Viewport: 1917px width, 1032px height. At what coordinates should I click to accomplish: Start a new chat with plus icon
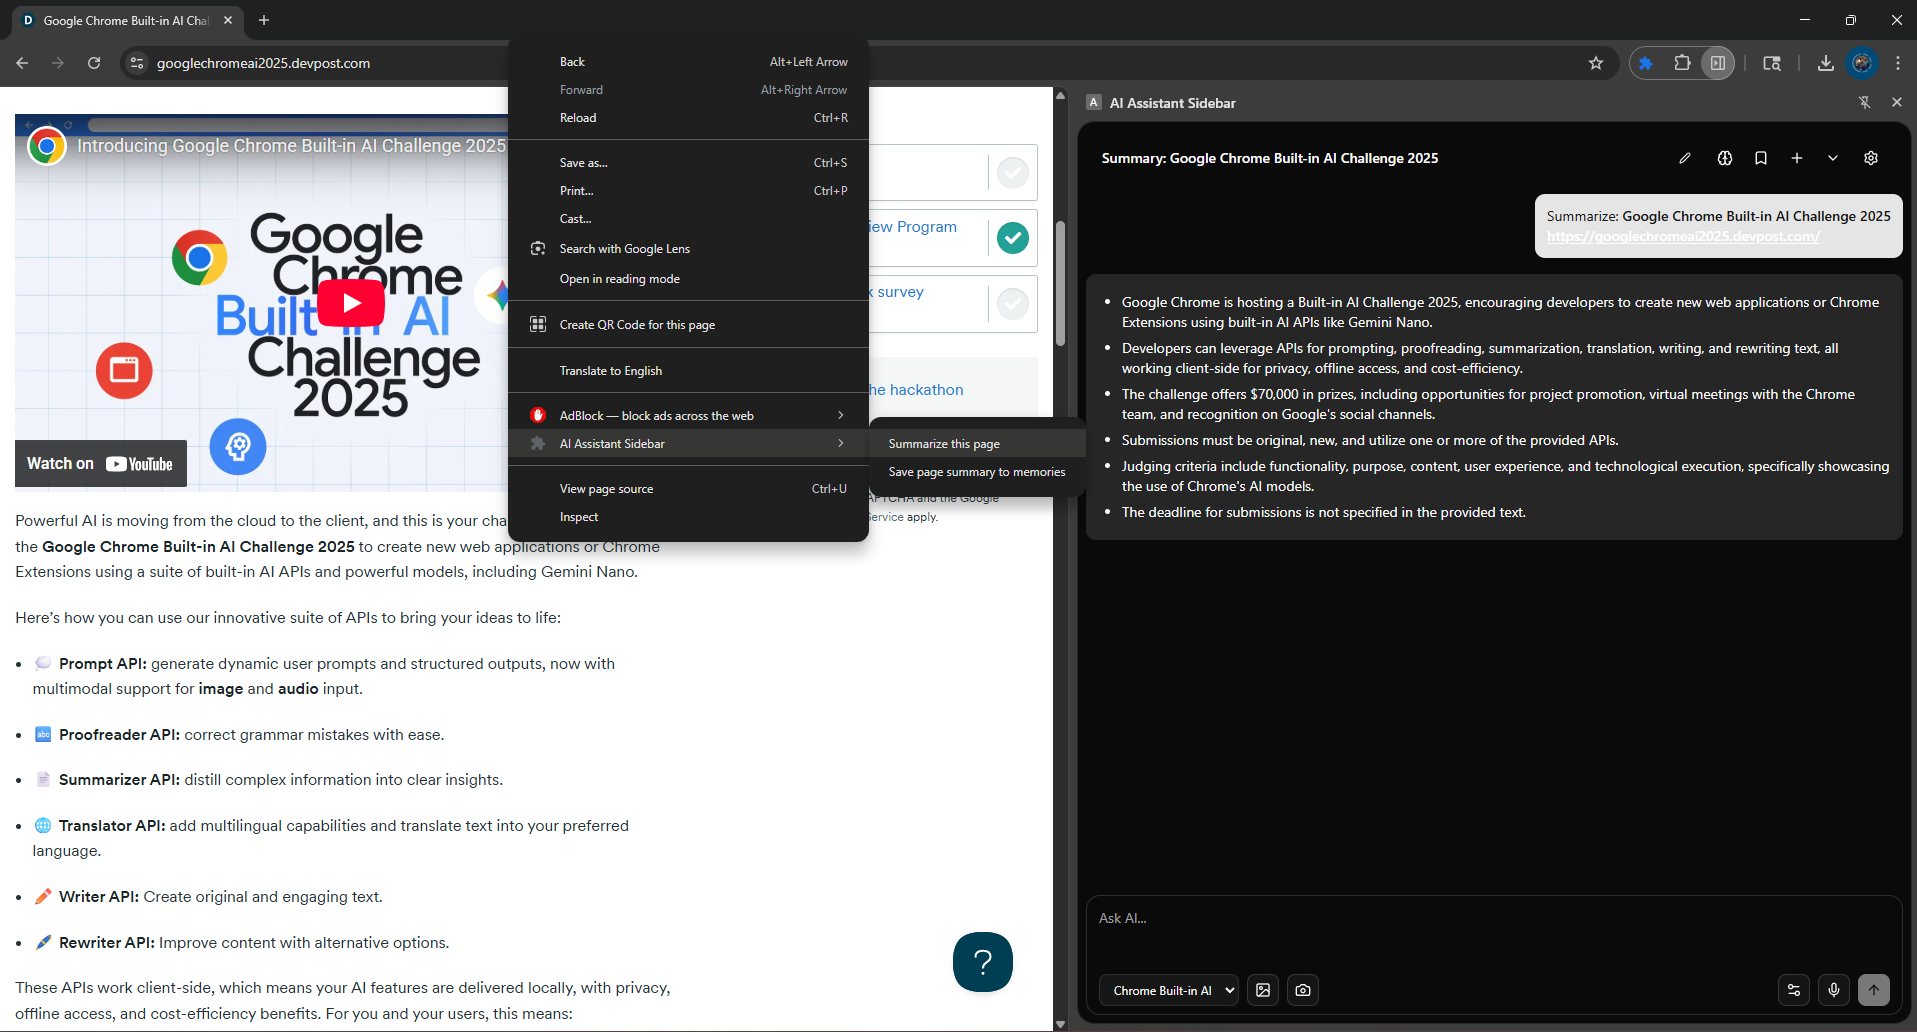[1797, 158]
